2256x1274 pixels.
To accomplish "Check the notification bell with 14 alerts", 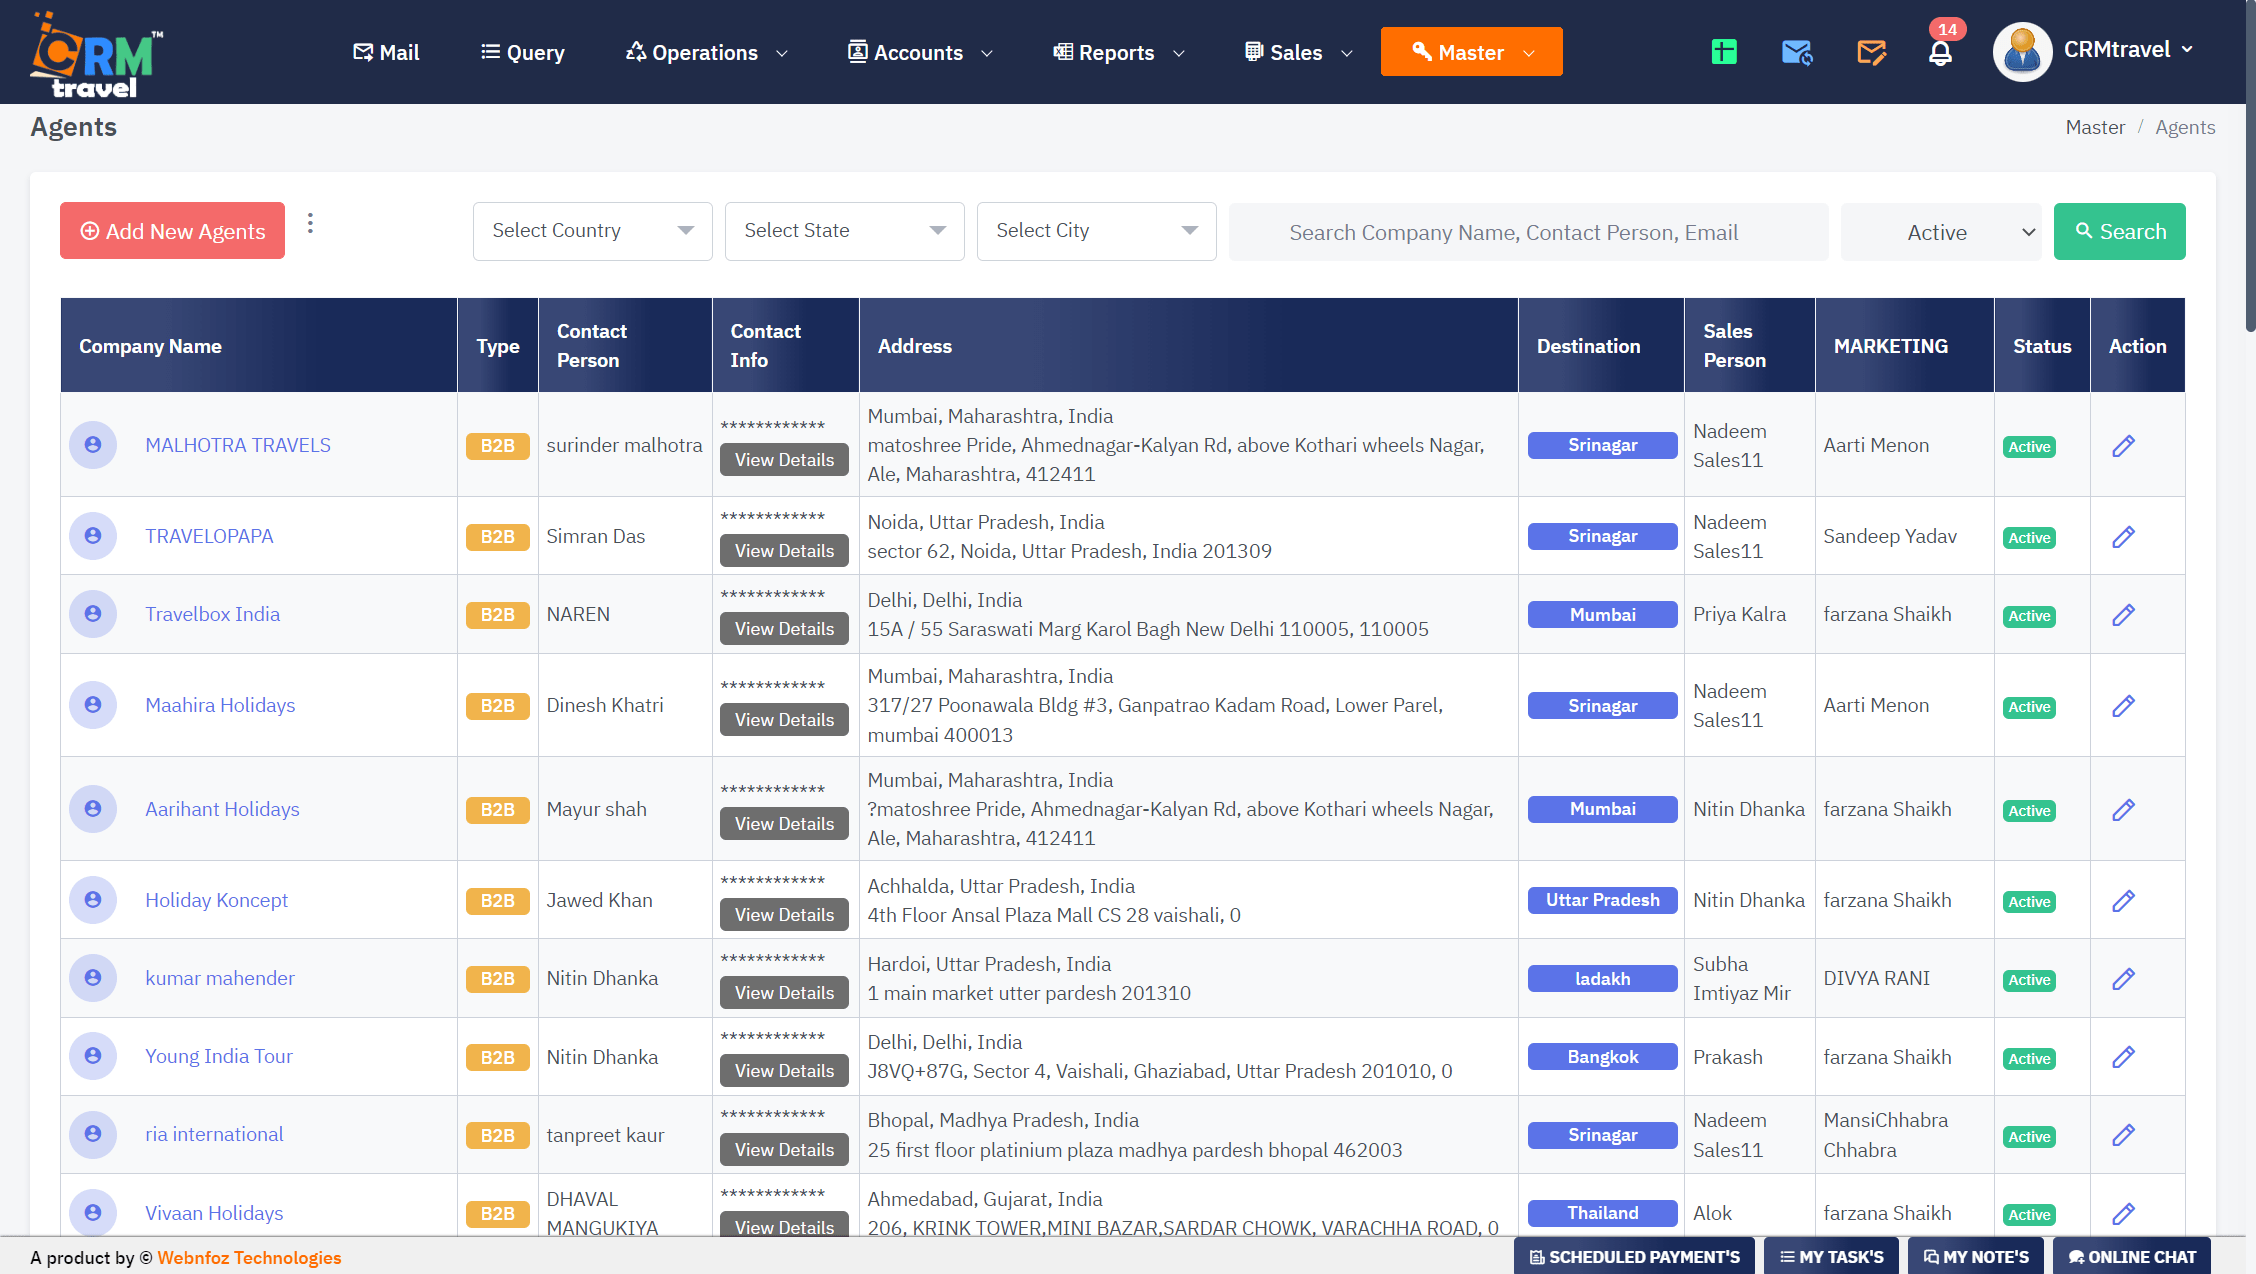I will [x=1941, y=55].
